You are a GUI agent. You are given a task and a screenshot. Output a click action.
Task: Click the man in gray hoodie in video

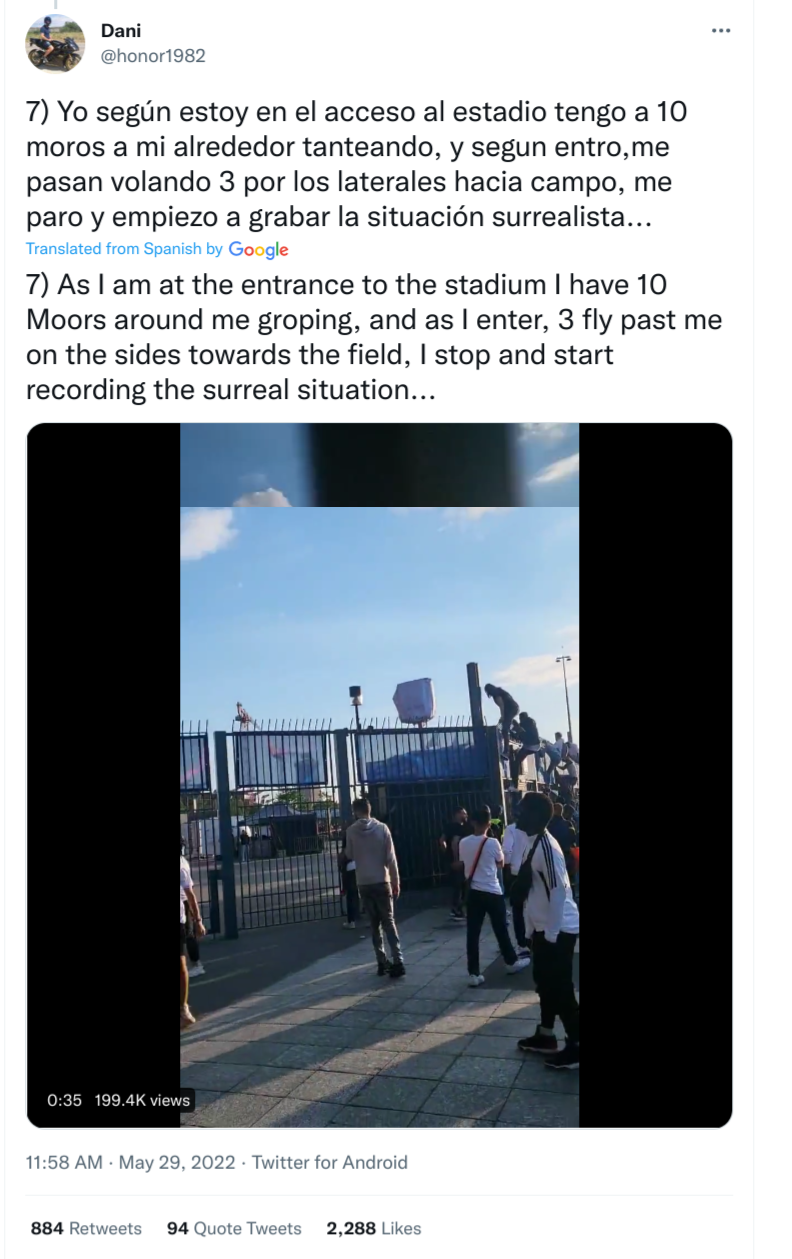coord(374,880)
